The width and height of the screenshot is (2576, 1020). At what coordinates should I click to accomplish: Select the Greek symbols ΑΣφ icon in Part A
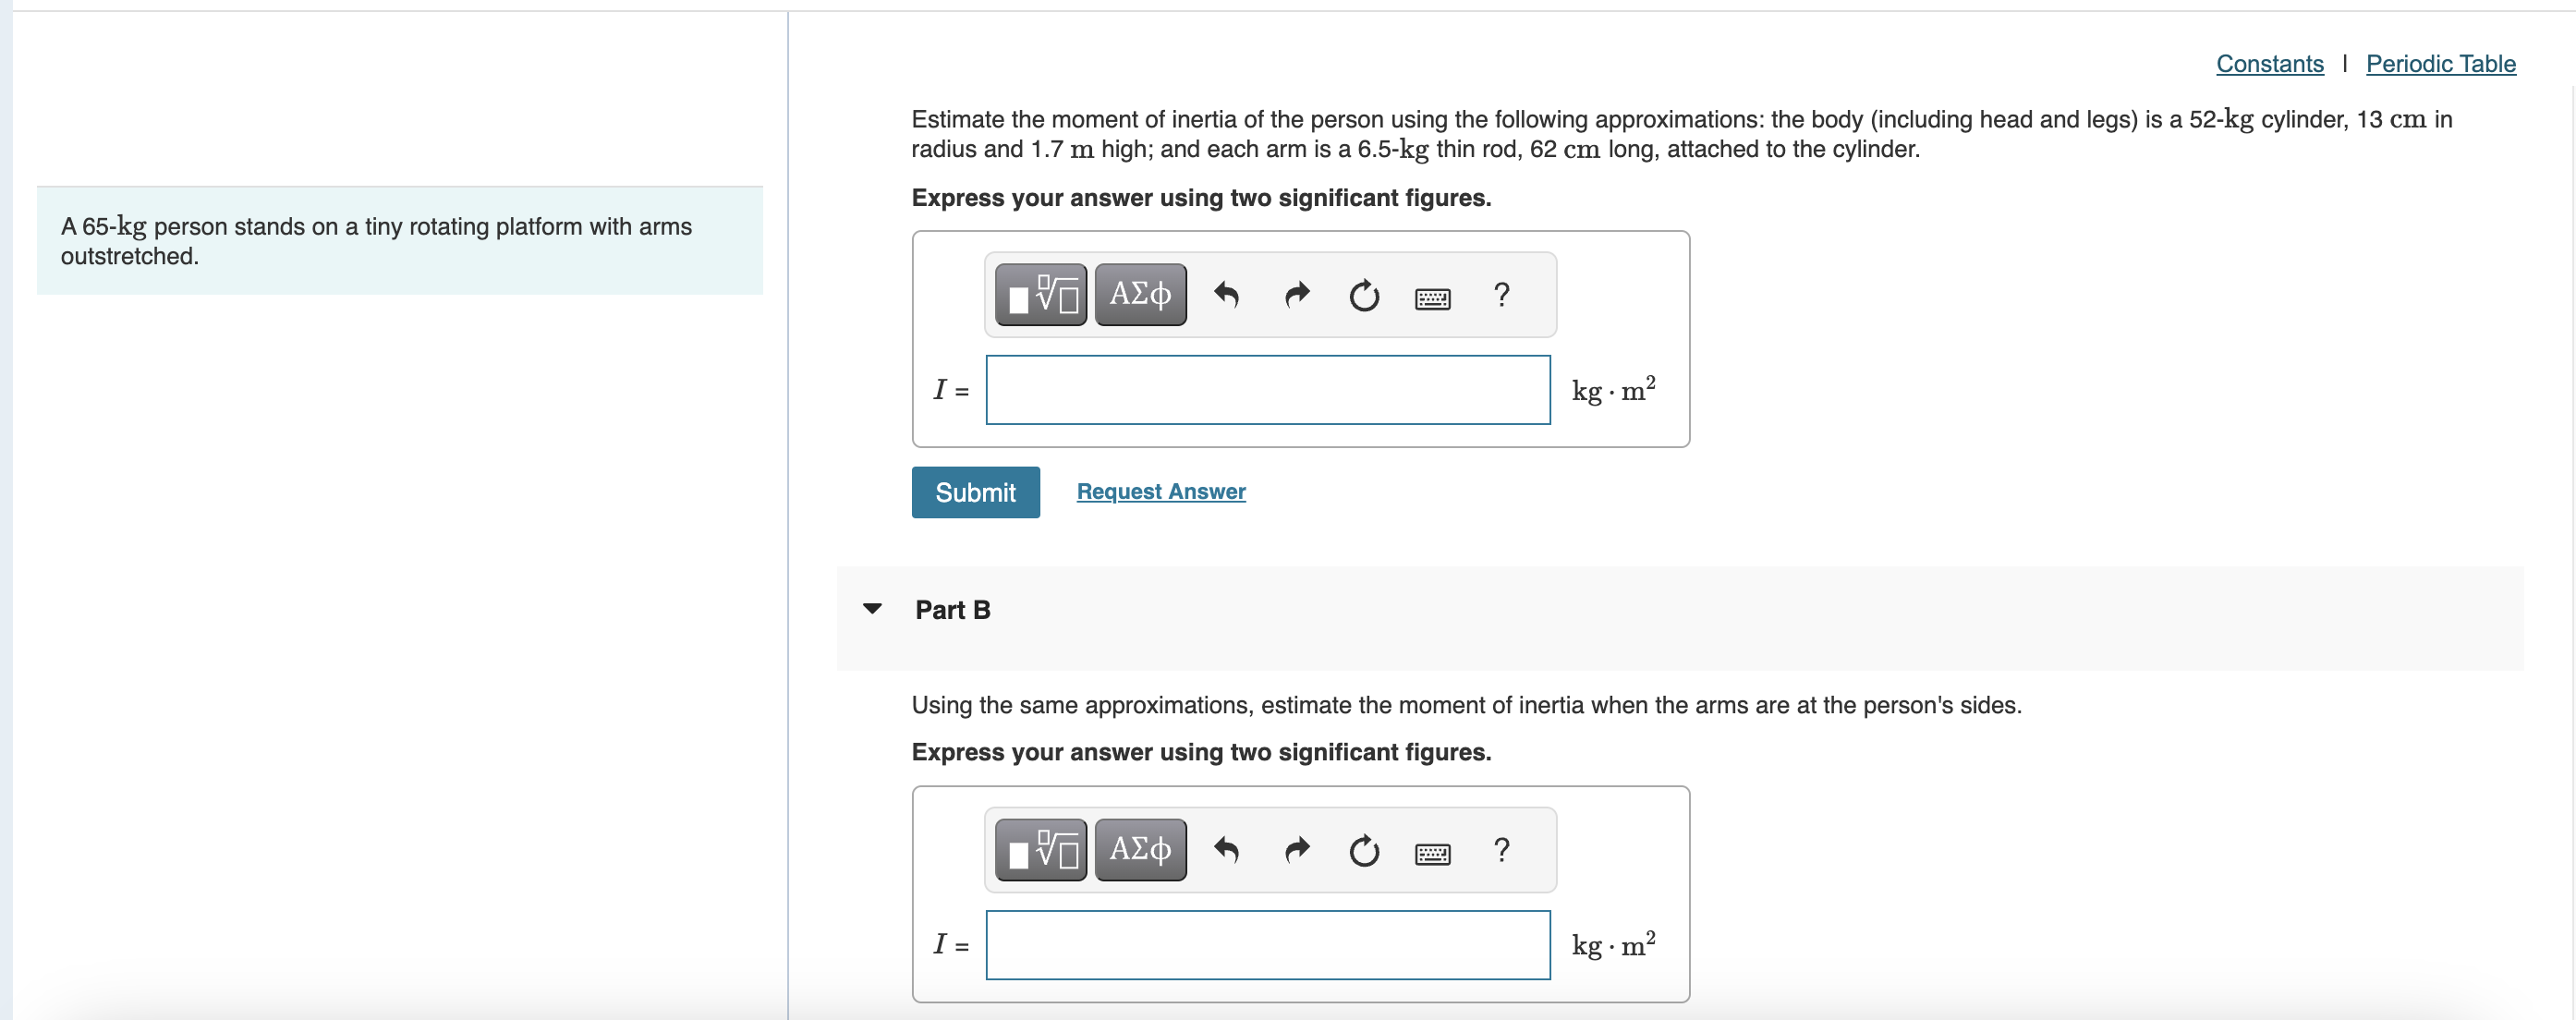pyautogui.click(x=1139, y=294)
